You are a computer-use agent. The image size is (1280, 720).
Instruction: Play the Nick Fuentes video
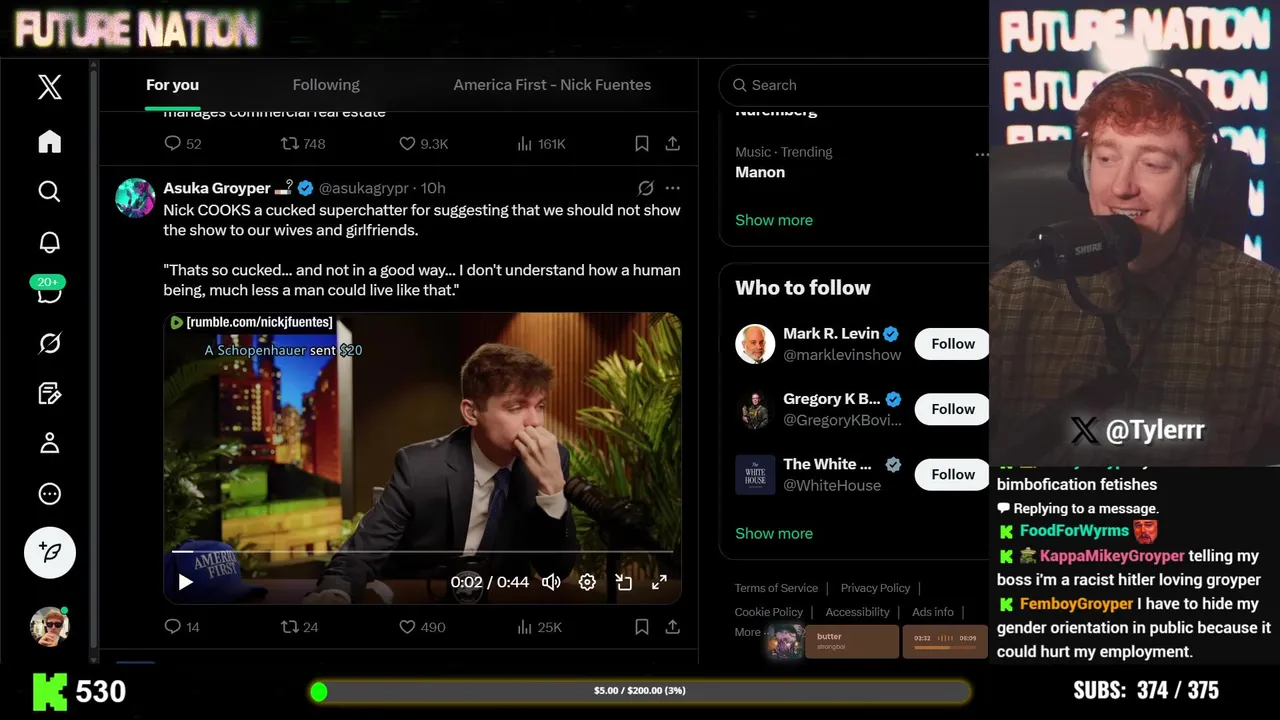pyautogui.click(x=185, y=582)
